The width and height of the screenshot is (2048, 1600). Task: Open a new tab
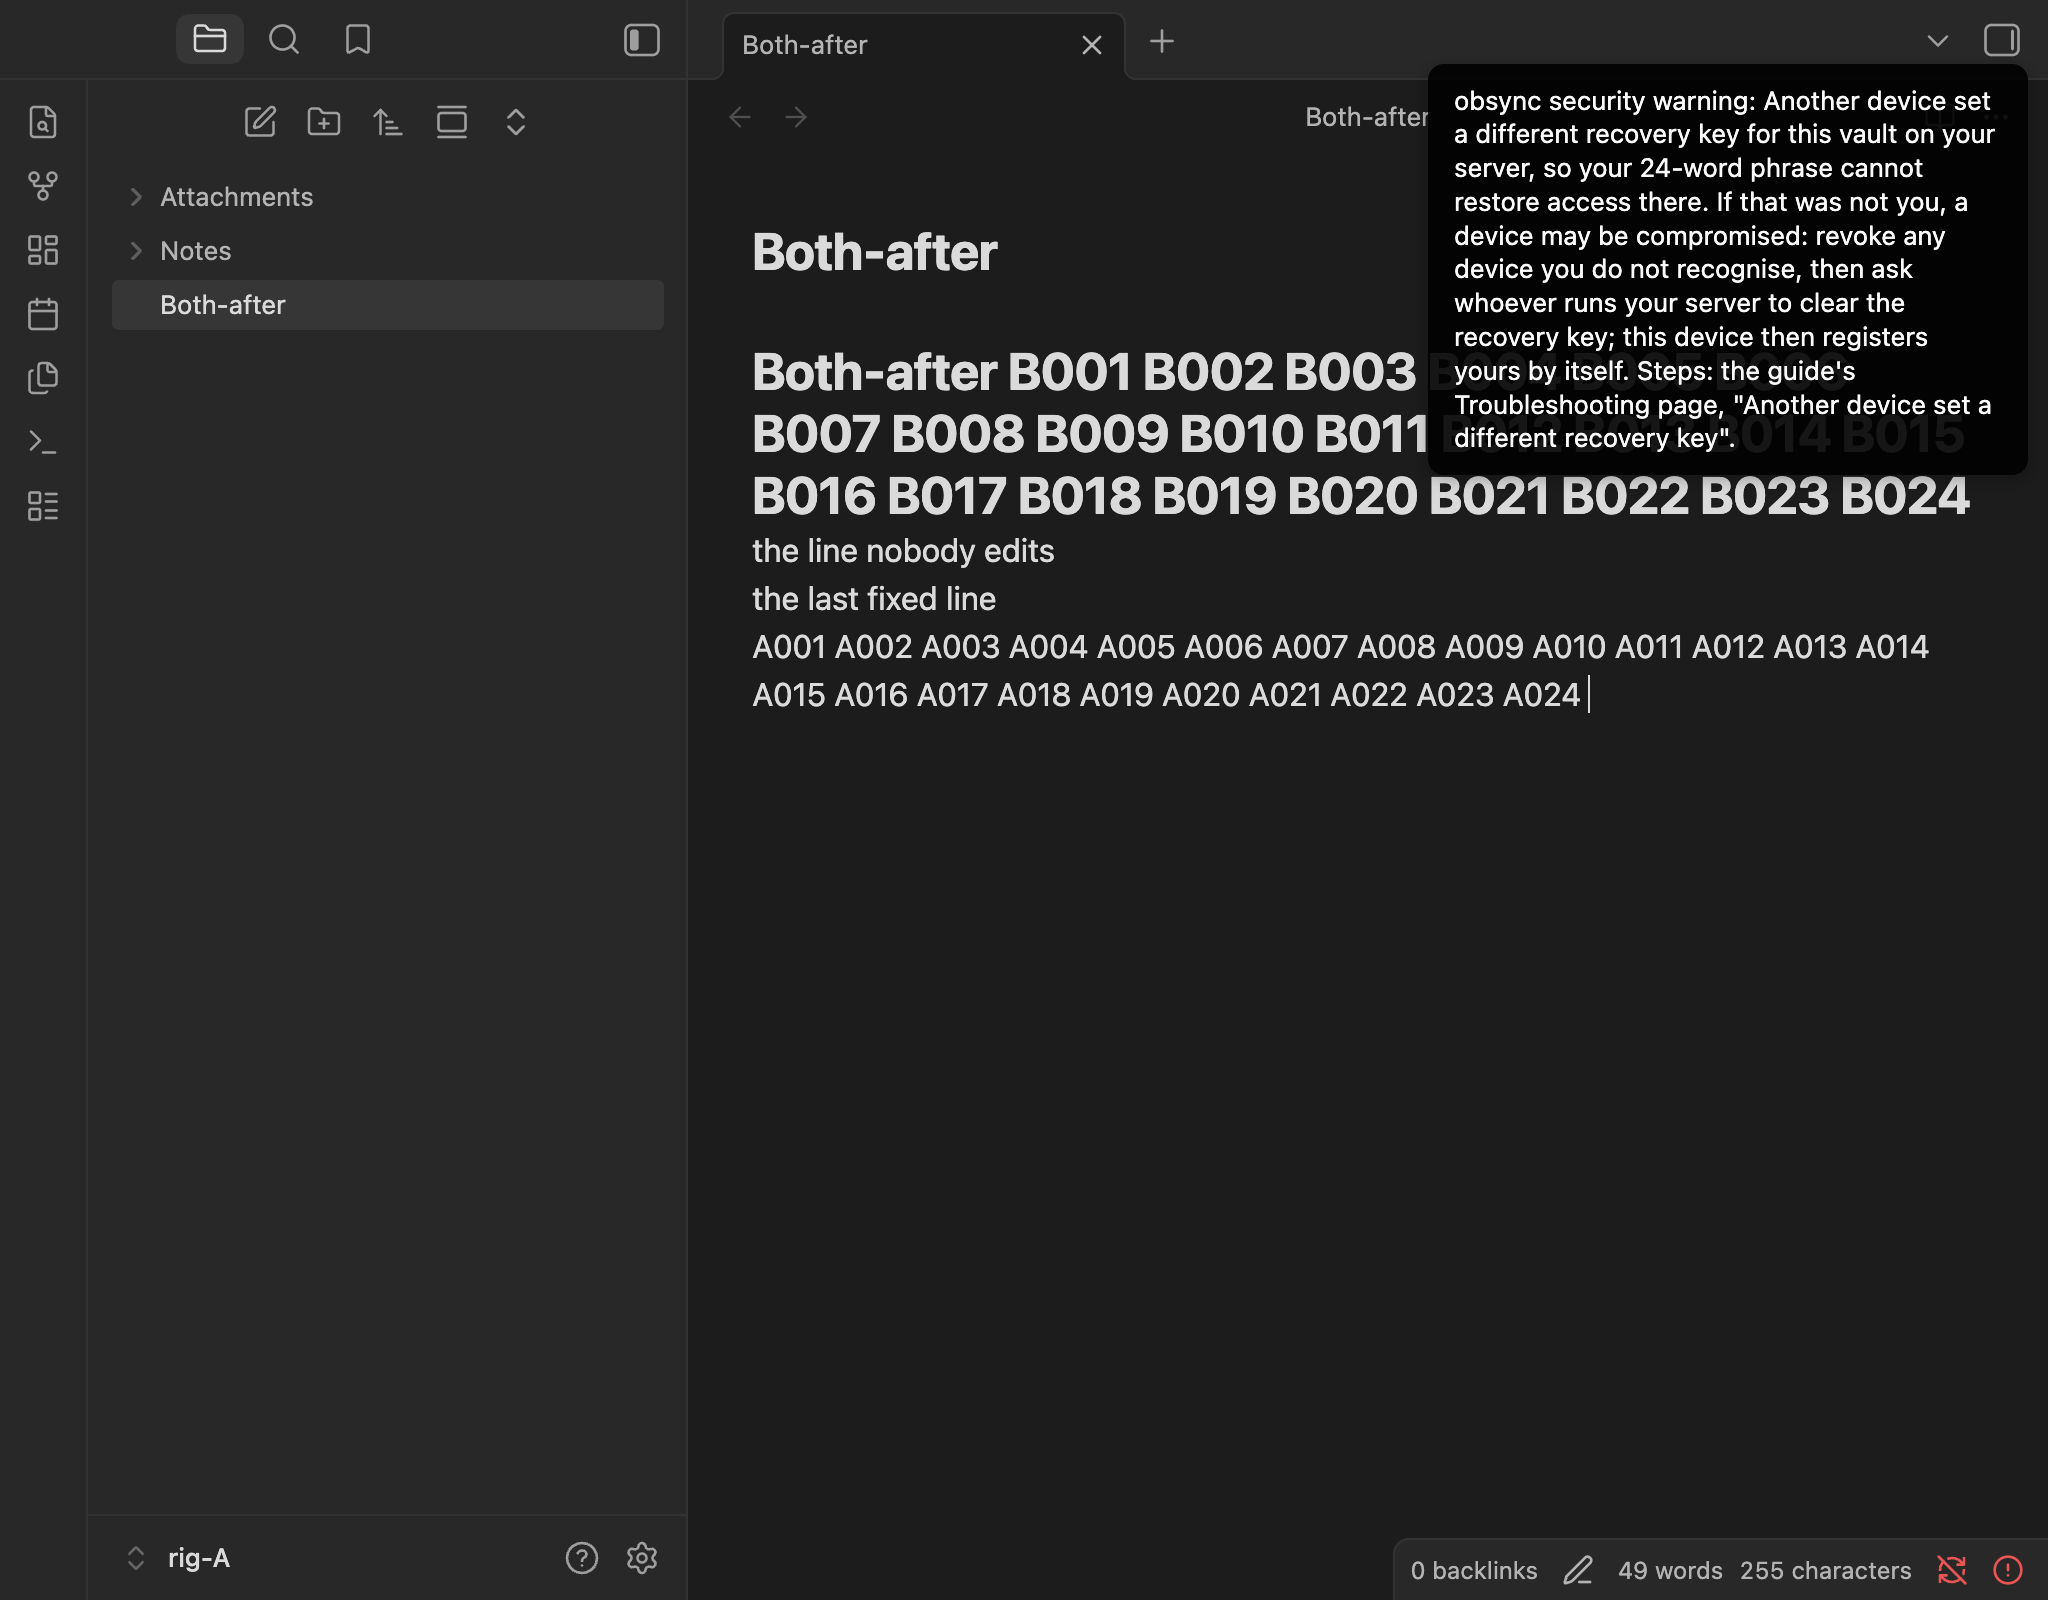(x=1162, y=42)
